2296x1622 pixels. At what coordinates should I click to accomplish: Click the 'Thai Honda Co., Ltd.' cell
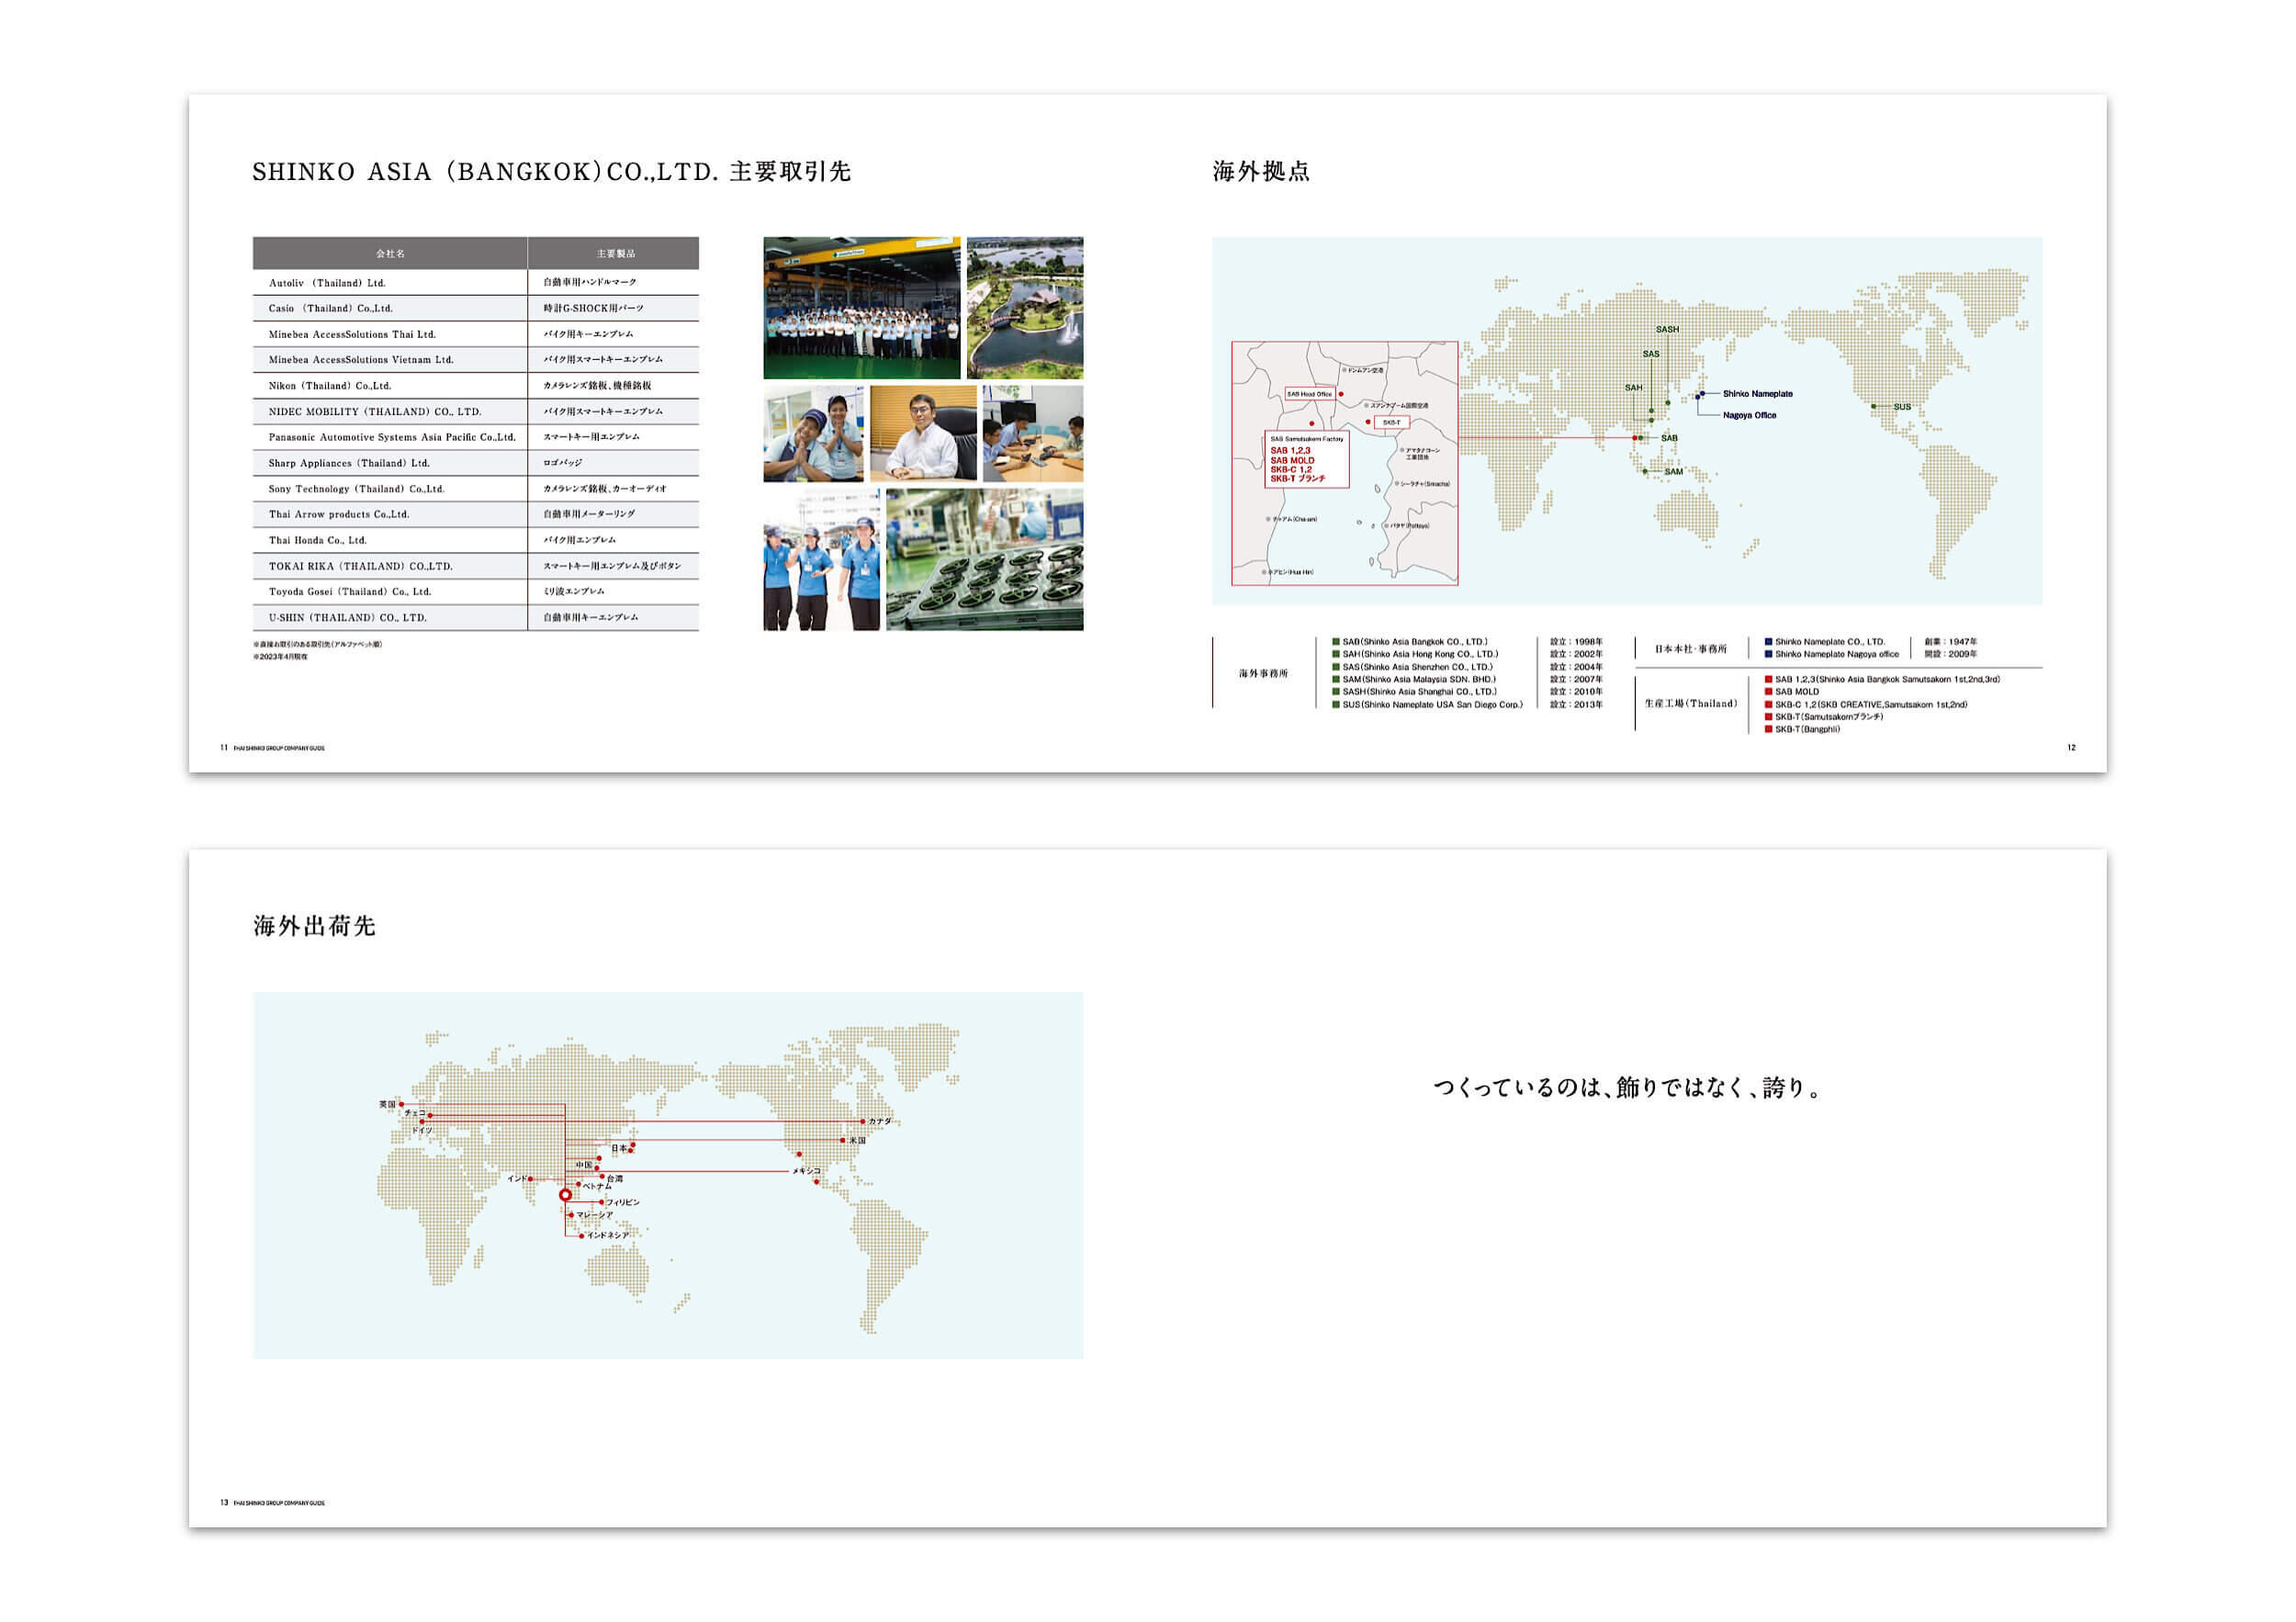(x=390, y=541)
